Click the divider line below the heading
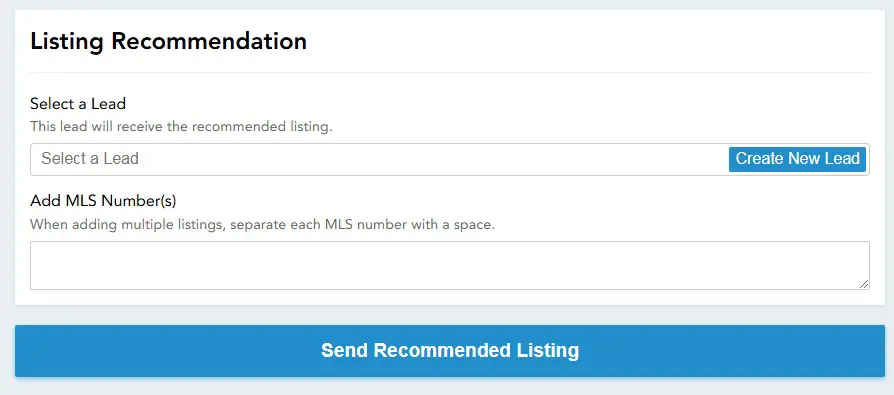894x395 pixels. click(450, 72)
